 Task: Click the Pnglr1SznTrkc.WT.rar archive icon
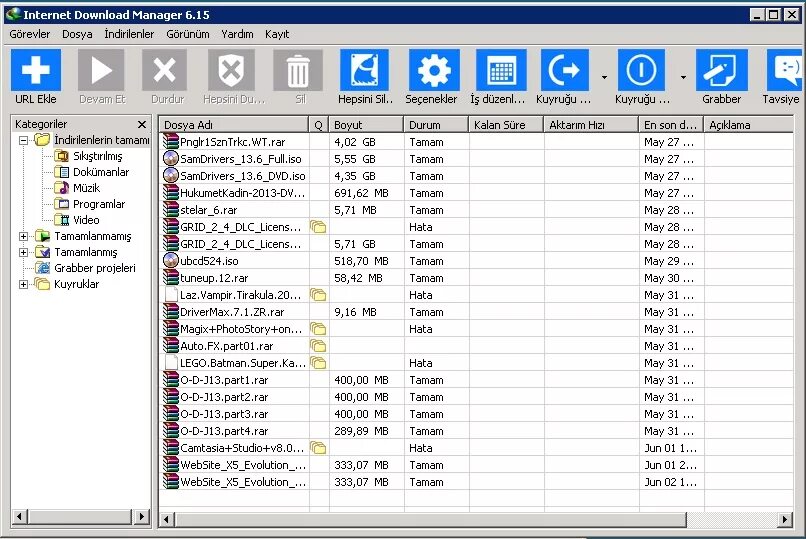(x=171, y=141)
